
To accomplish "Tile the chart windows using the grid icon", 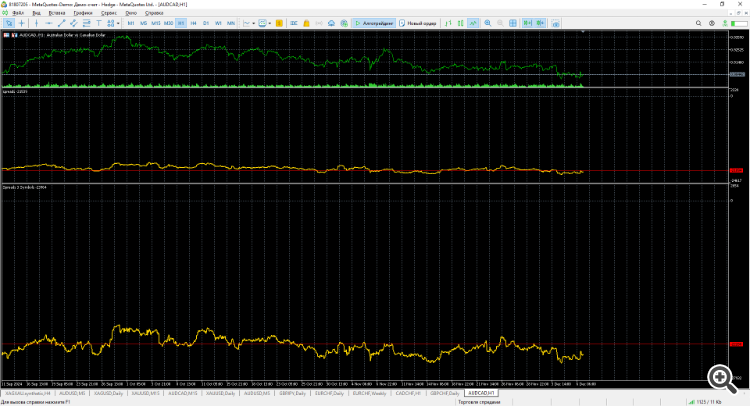I will 513,23.
